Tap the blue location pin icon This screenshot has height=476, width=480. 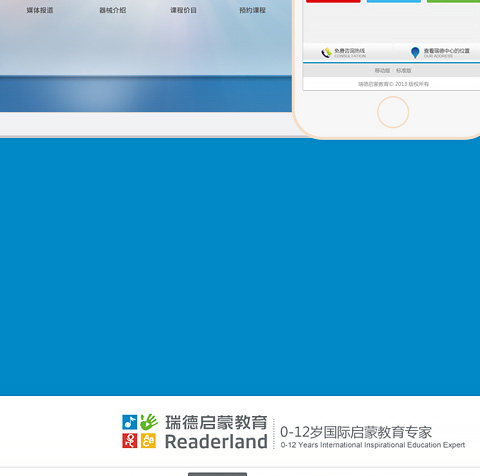tap(415, 53)
